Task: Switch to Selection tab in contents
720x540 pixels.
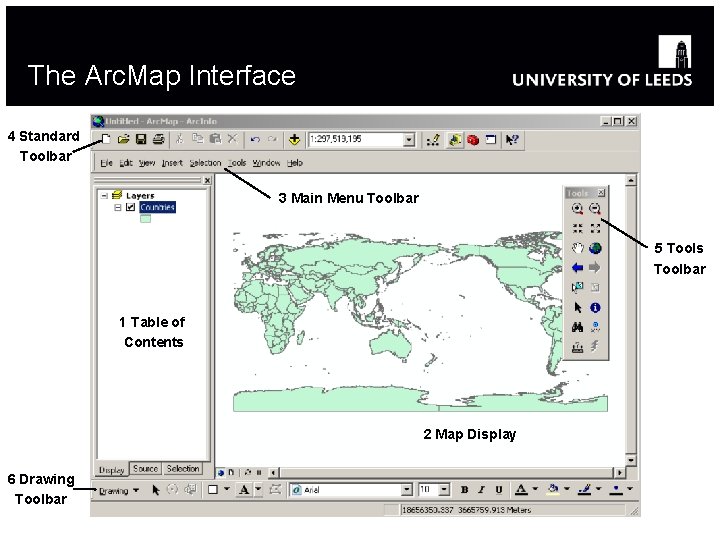Action: pyautogui.click(x=183, y=468)
